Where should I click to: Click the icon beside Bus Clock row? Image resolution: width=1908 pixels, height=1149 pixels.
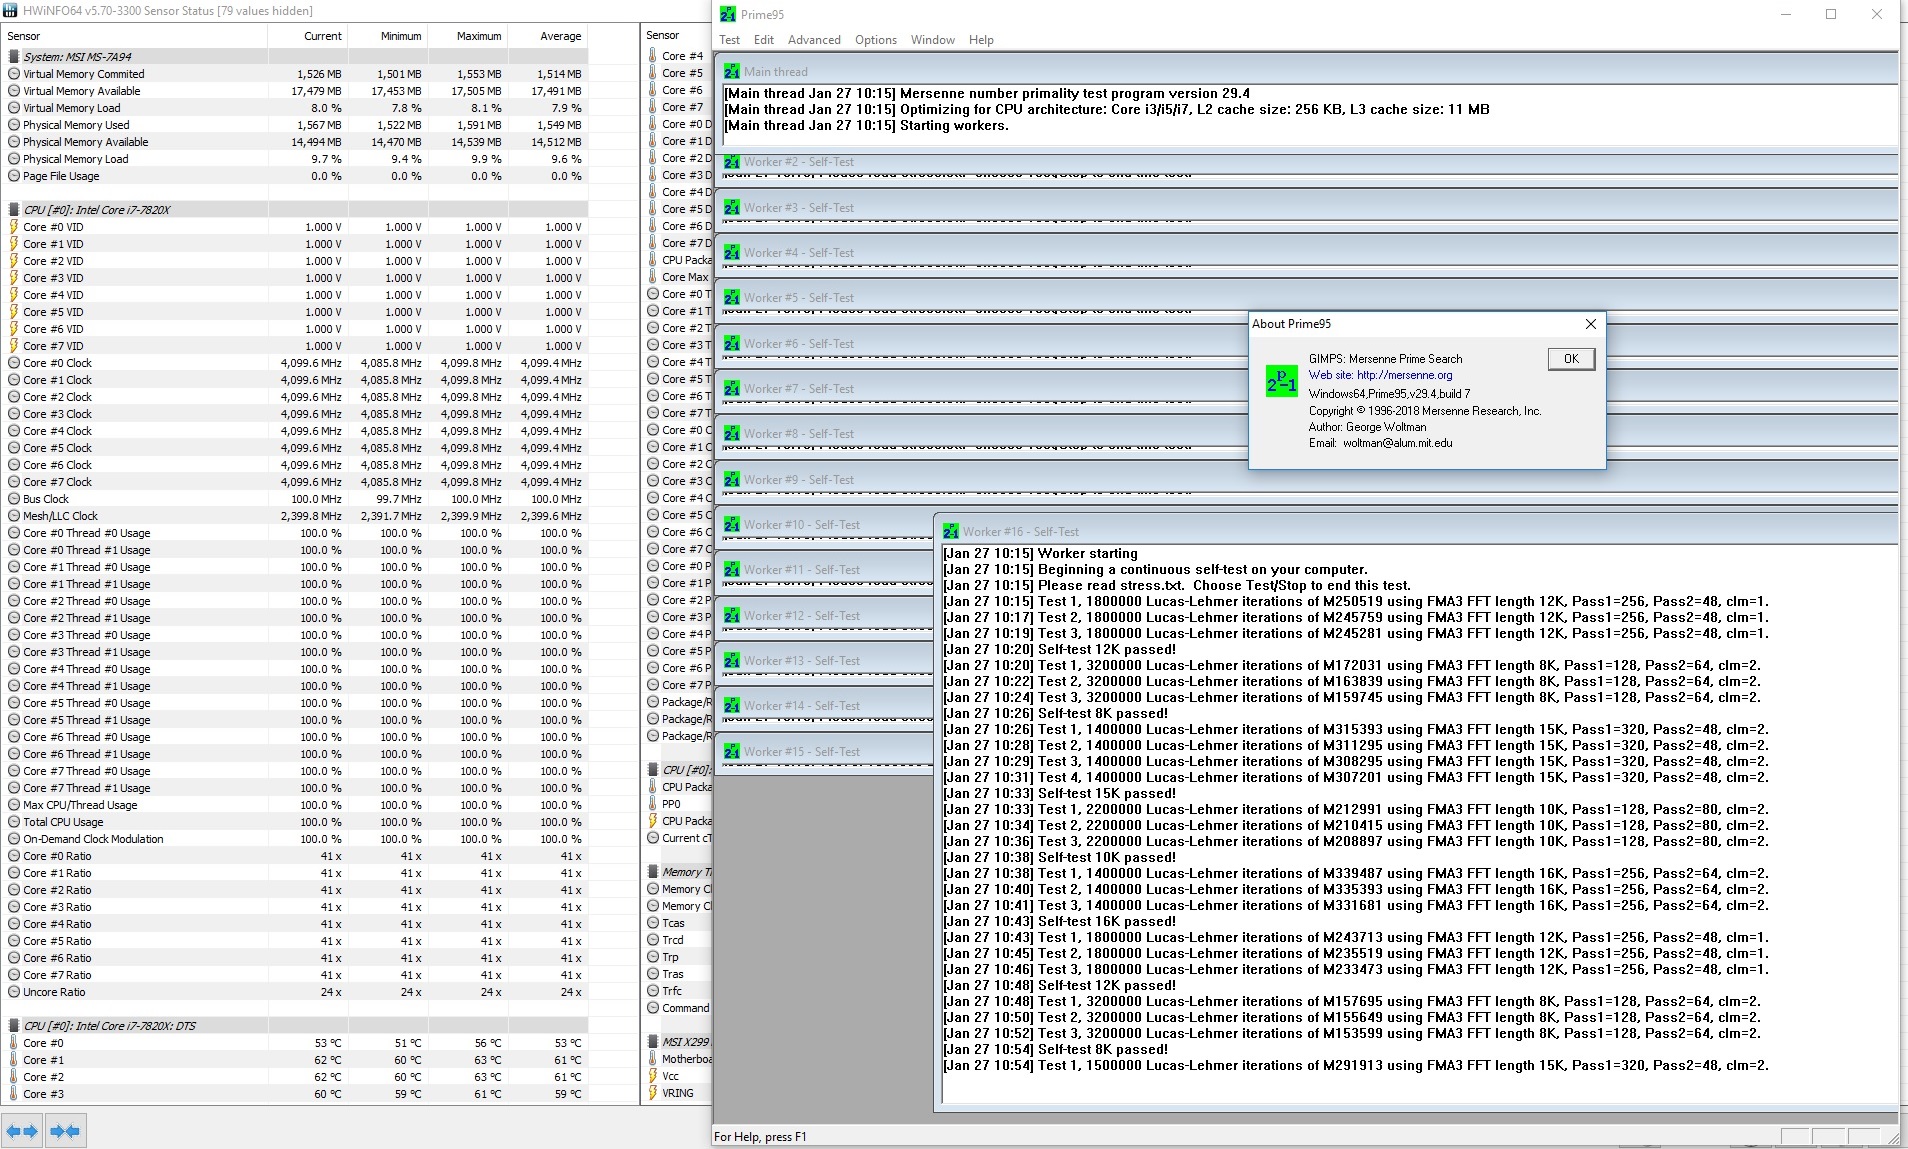click(x=14, y=499)
